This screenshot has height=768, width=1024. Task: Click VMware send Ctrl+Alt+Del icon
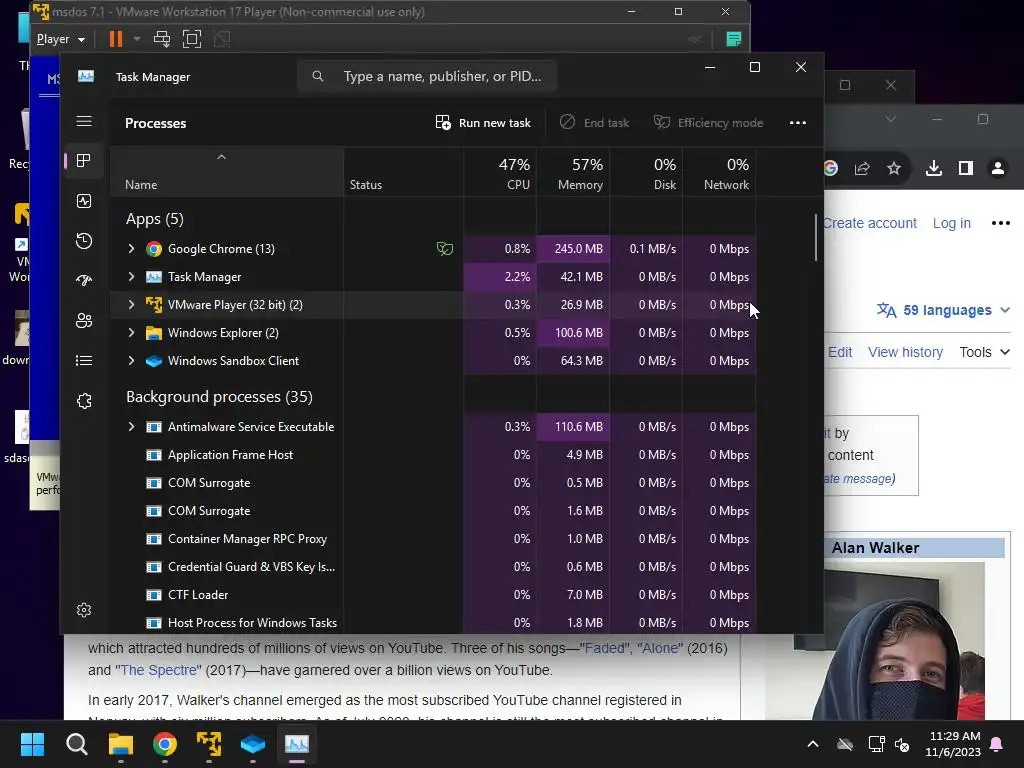162,39
